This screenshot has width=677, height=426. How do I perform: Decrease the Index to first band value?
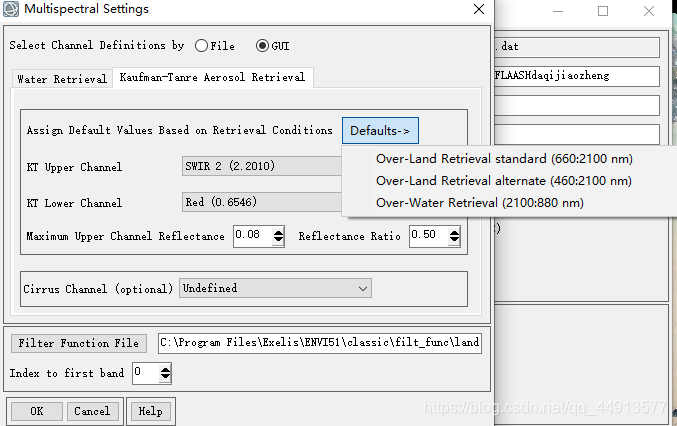tap(165, 377)
